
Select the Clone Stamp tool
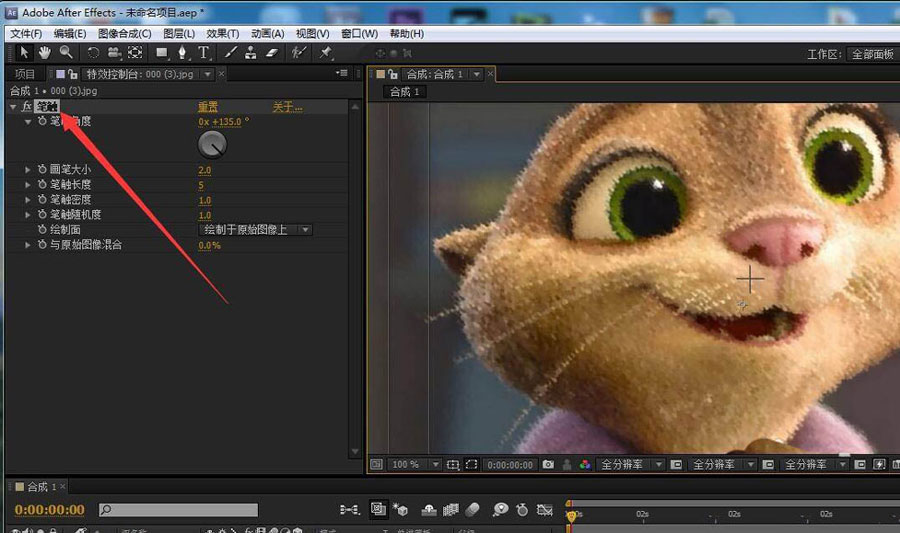point(251,53)
